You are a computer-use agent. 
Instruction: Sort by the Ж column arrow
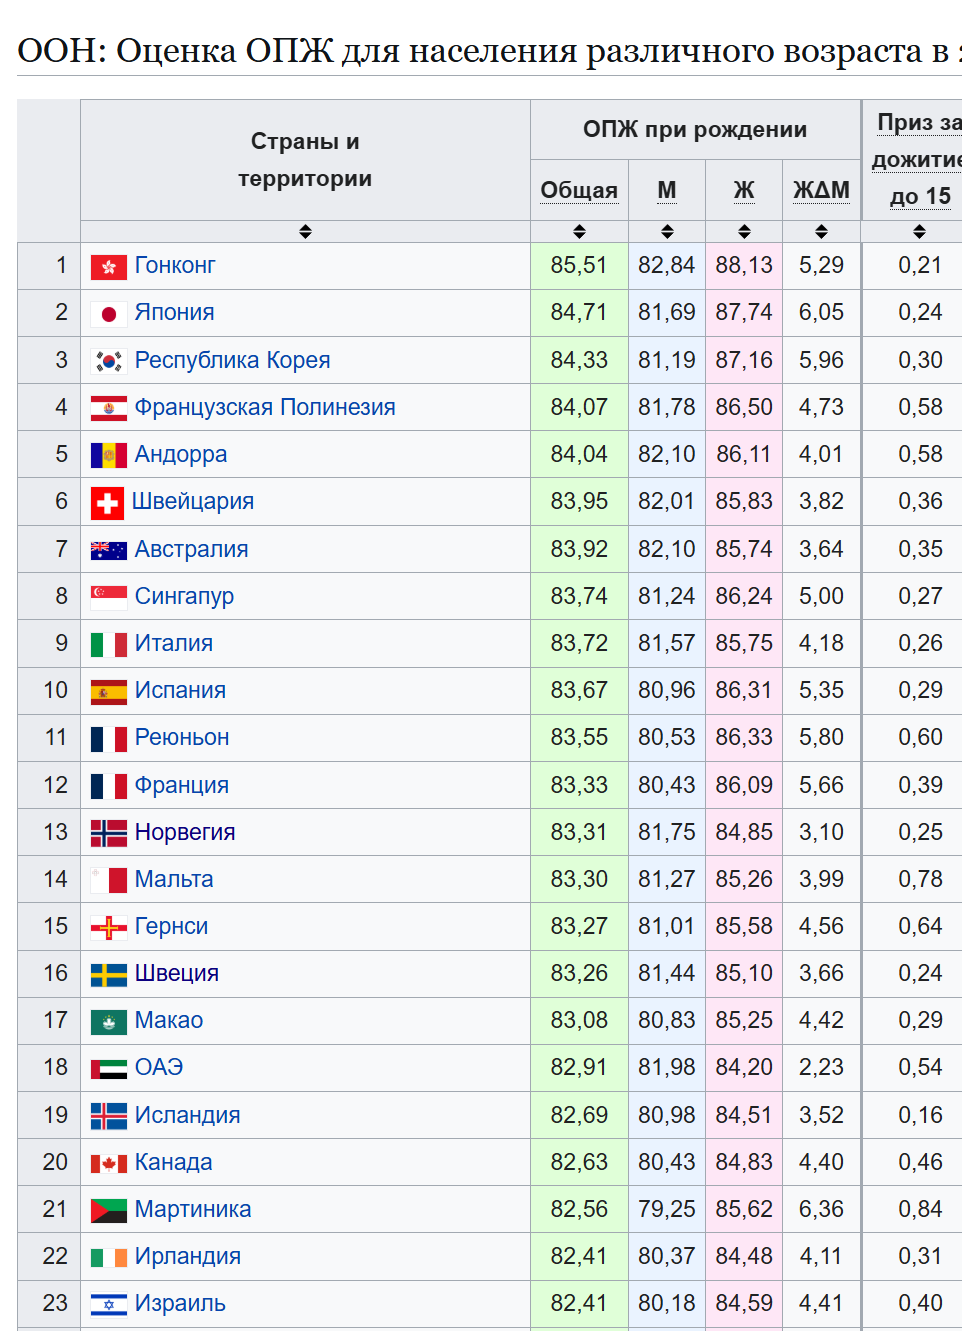click(x=744, y=232)
